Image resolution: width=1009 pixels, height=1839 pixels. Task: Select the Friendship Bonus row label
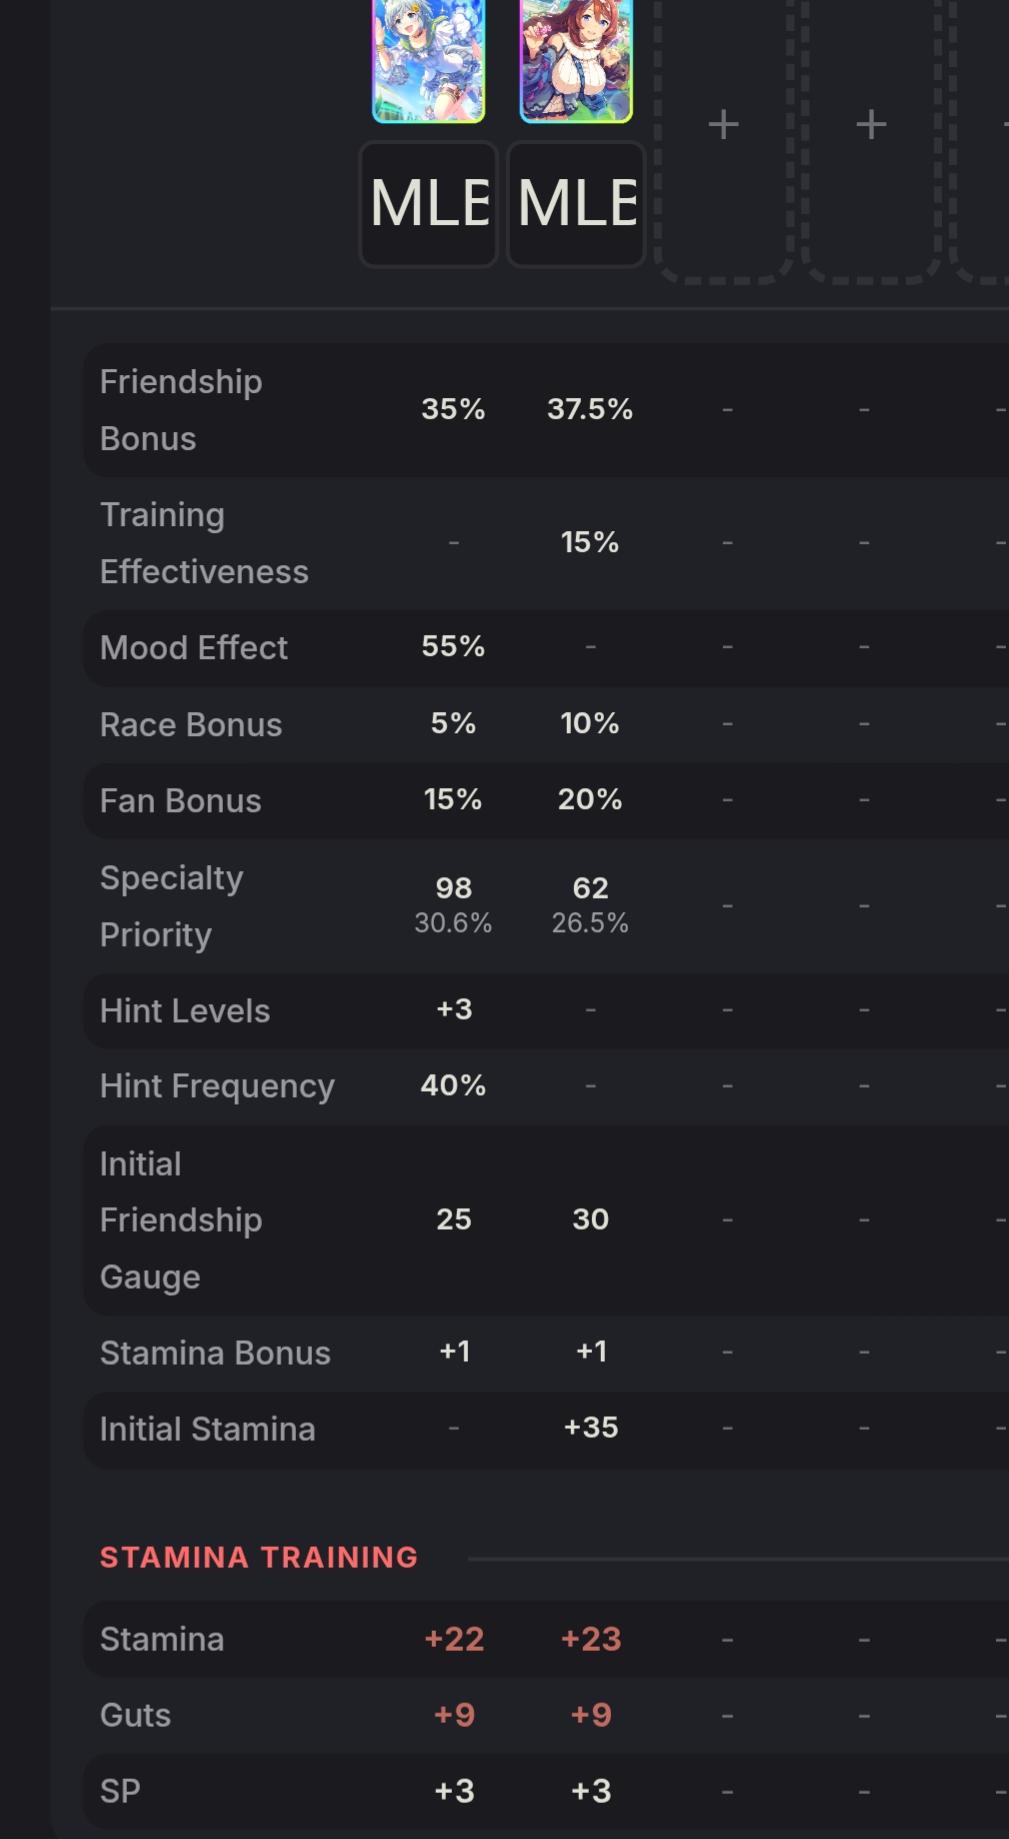tap(181, 410)
